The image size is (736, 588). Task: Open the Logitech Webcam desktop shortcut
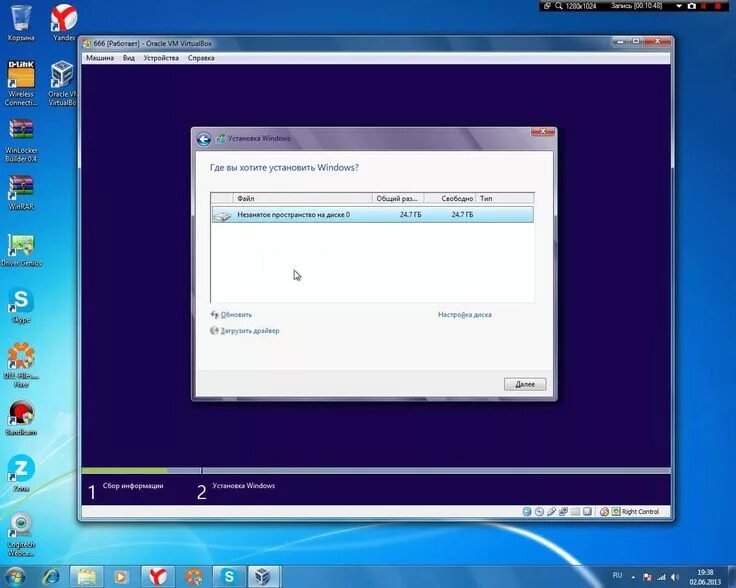coord(21,535)
